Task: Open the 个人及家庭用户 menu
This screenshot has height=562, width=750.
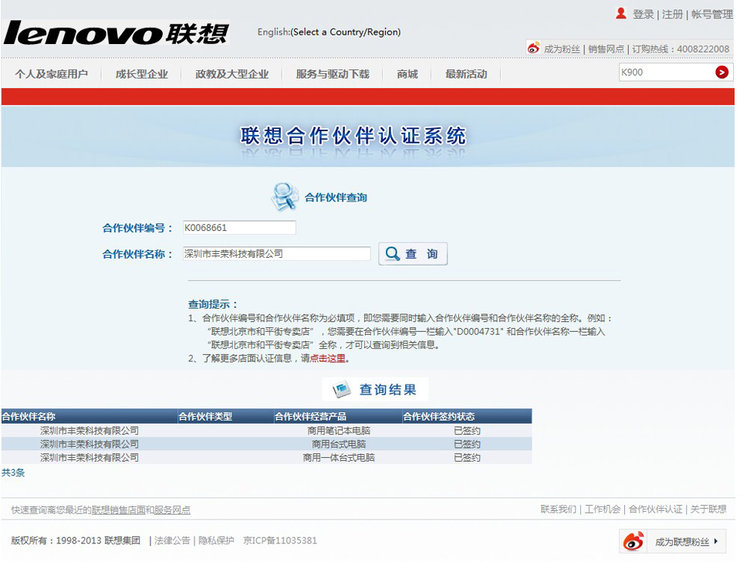Action: 51,74
